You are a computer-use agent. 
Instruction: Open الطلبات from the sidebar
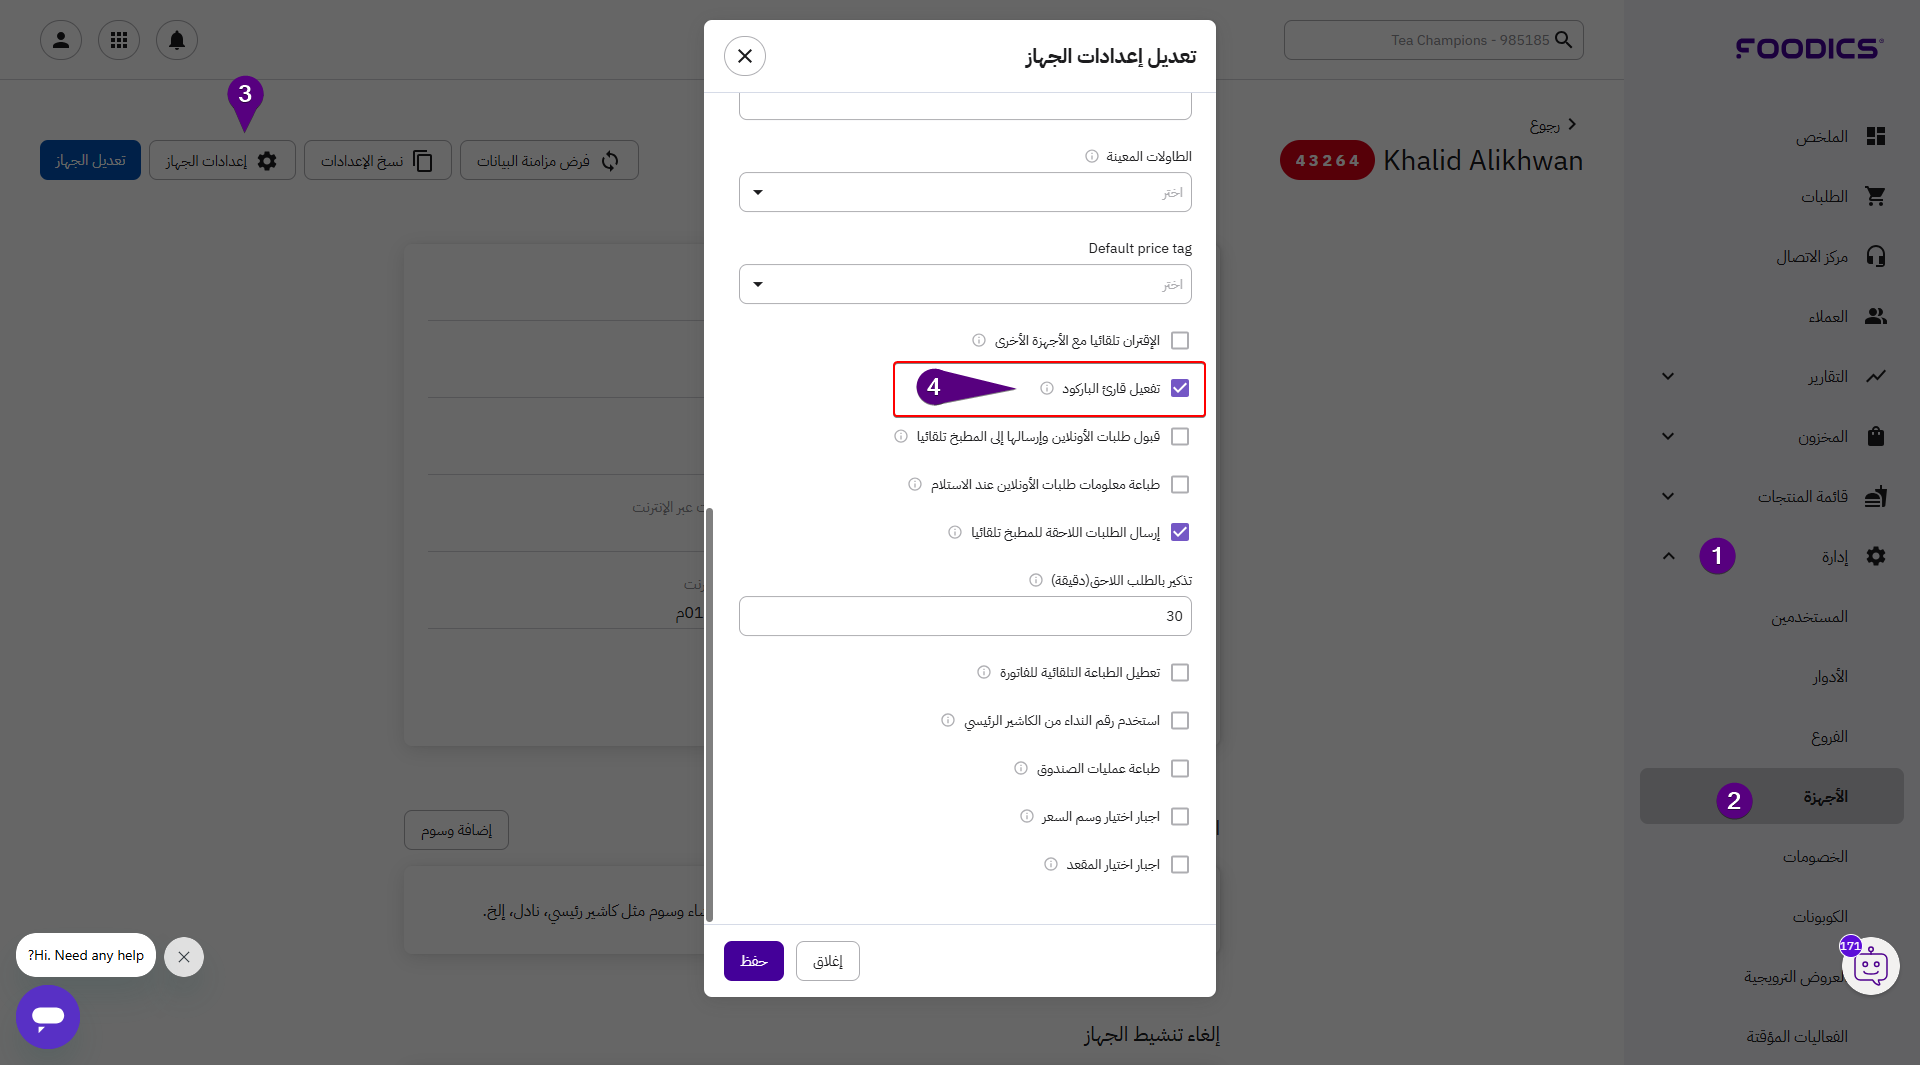pos(1824,196)
